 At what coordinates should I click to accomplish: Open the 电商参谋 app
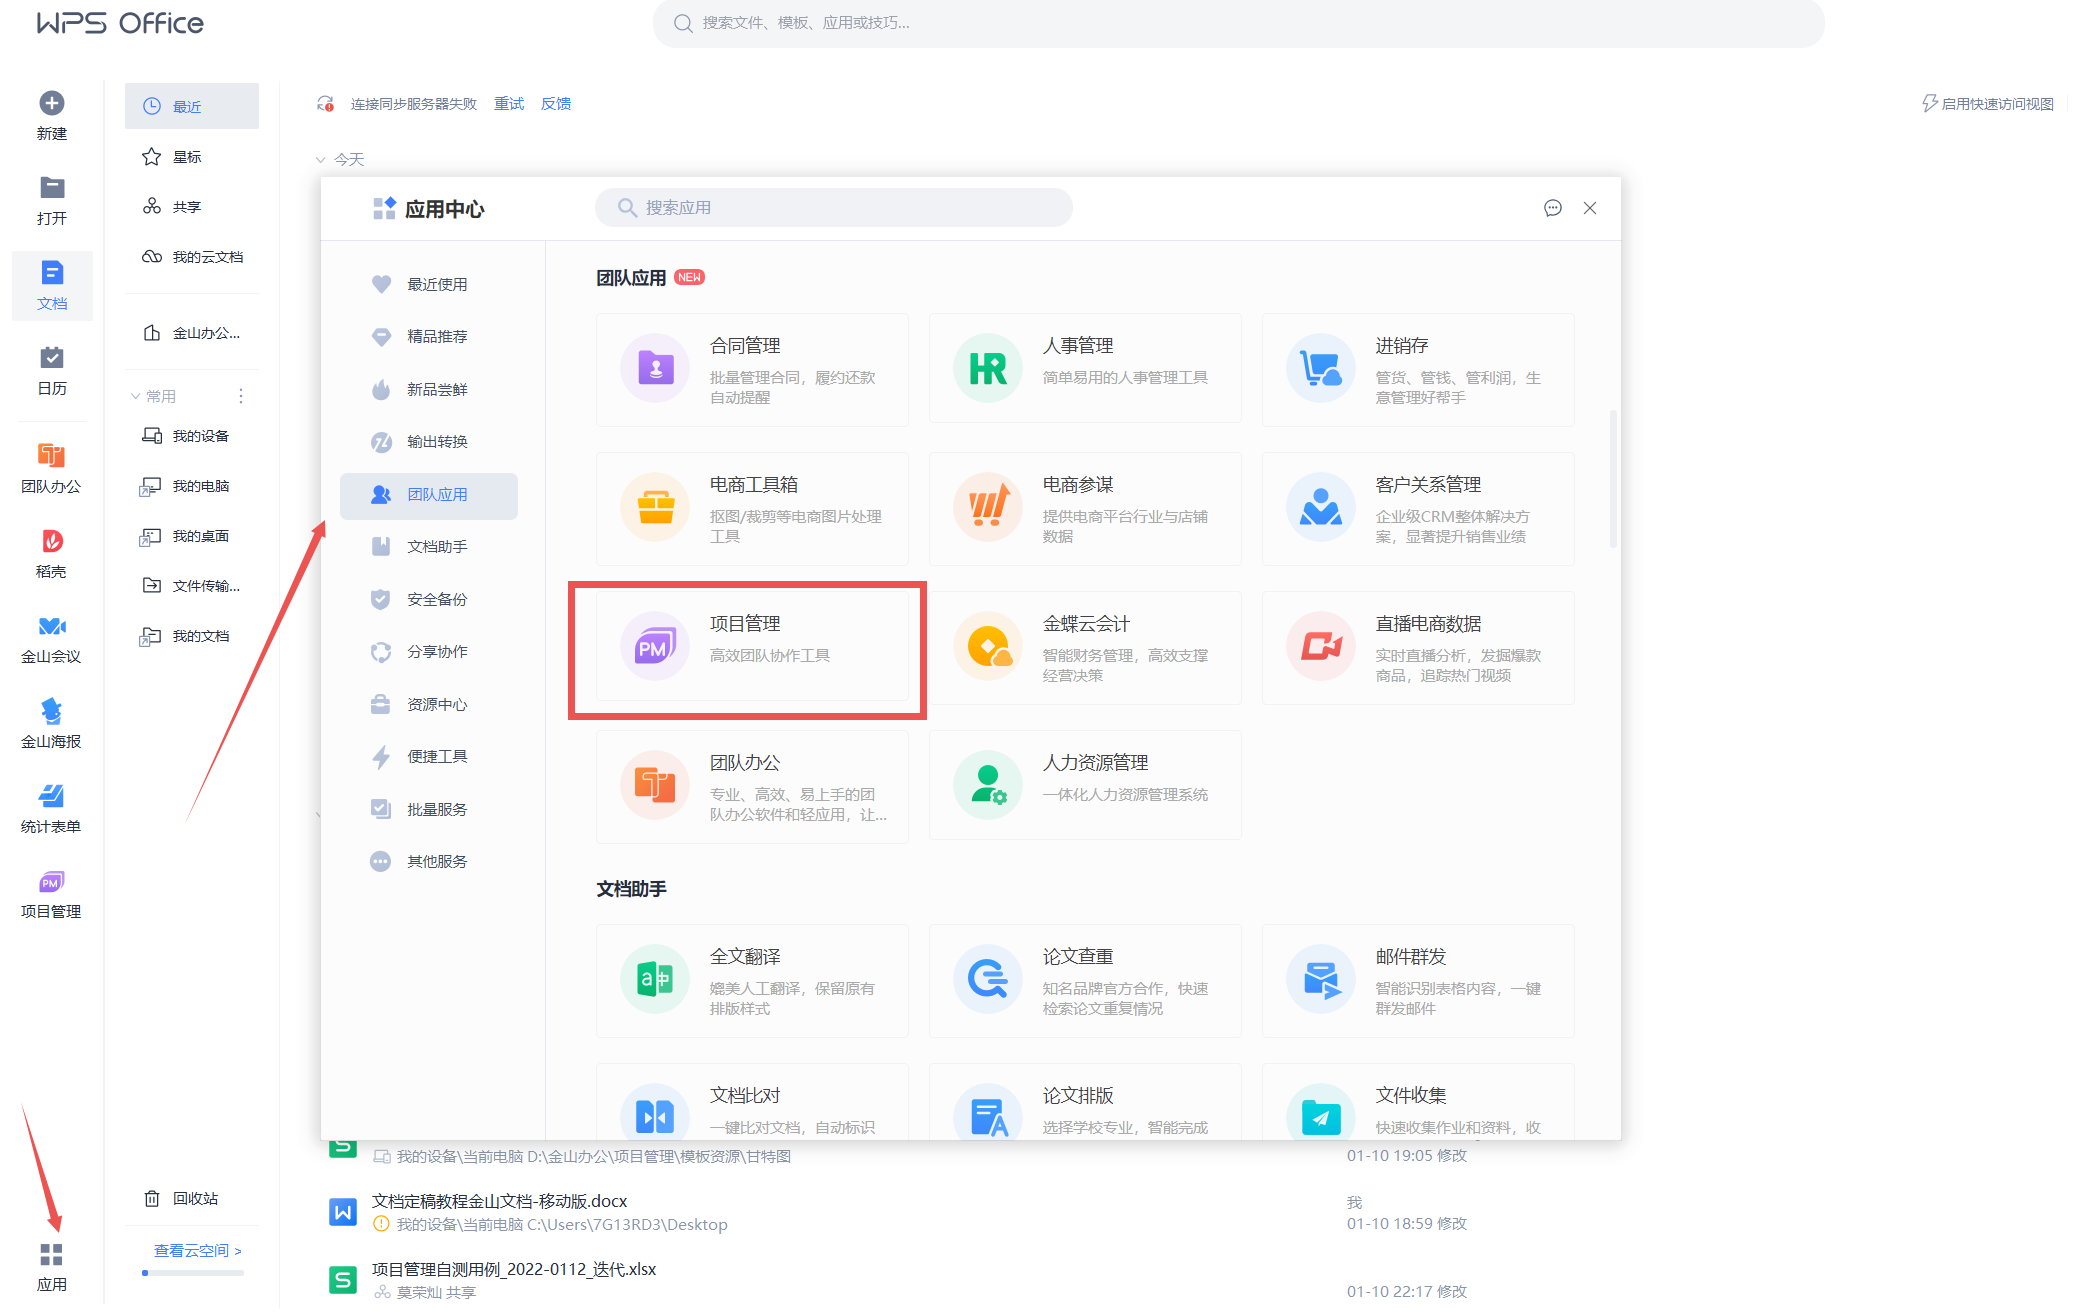pos(1085,509)
